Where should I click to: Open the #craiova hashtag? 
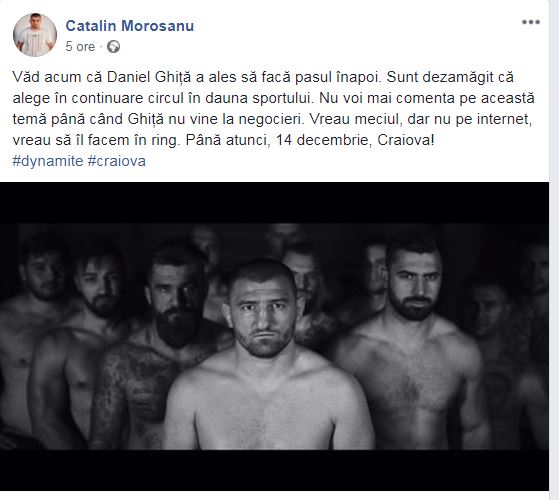tap(117, 161)
